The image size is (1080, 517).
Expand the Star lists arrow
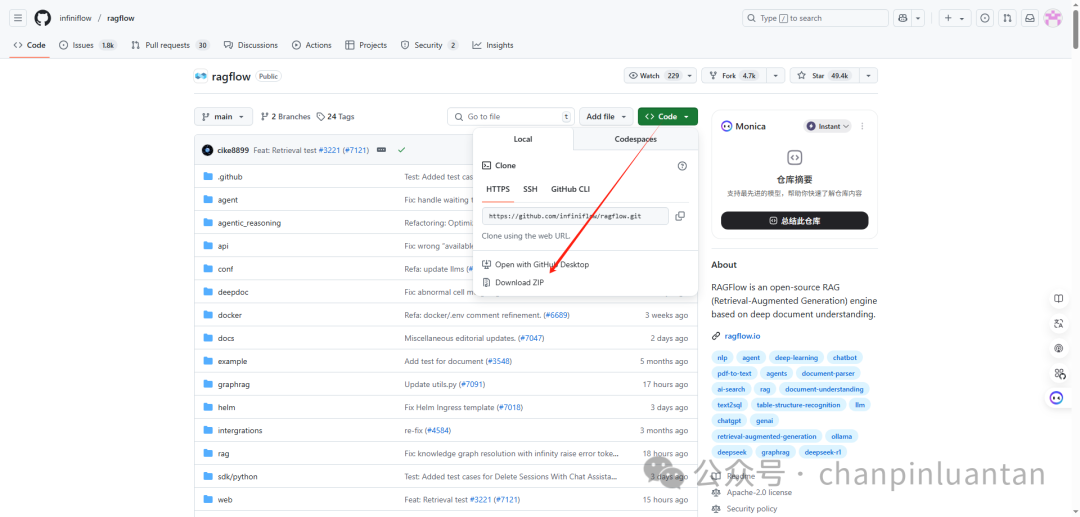[869, 76]
